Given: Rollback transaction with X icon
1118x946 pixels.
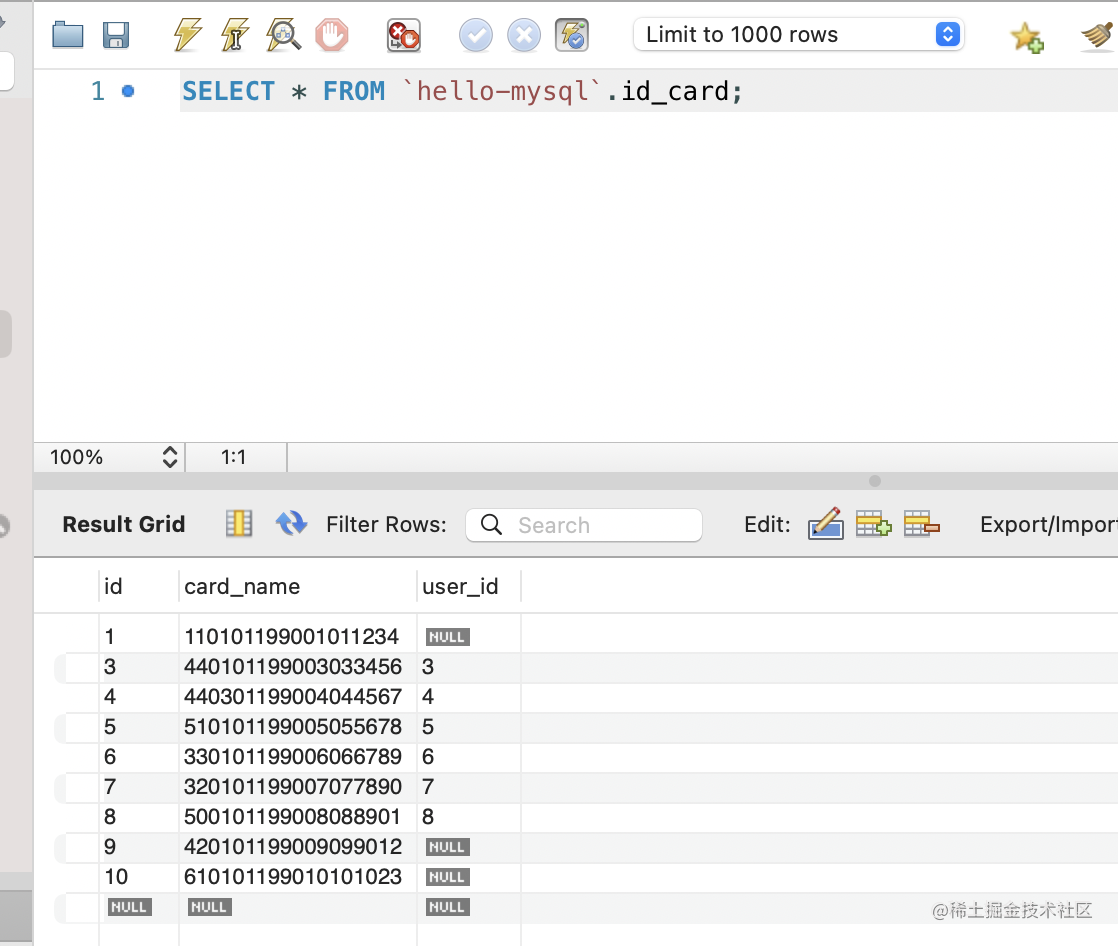Looking at the screenshot, I should (523, 35).
